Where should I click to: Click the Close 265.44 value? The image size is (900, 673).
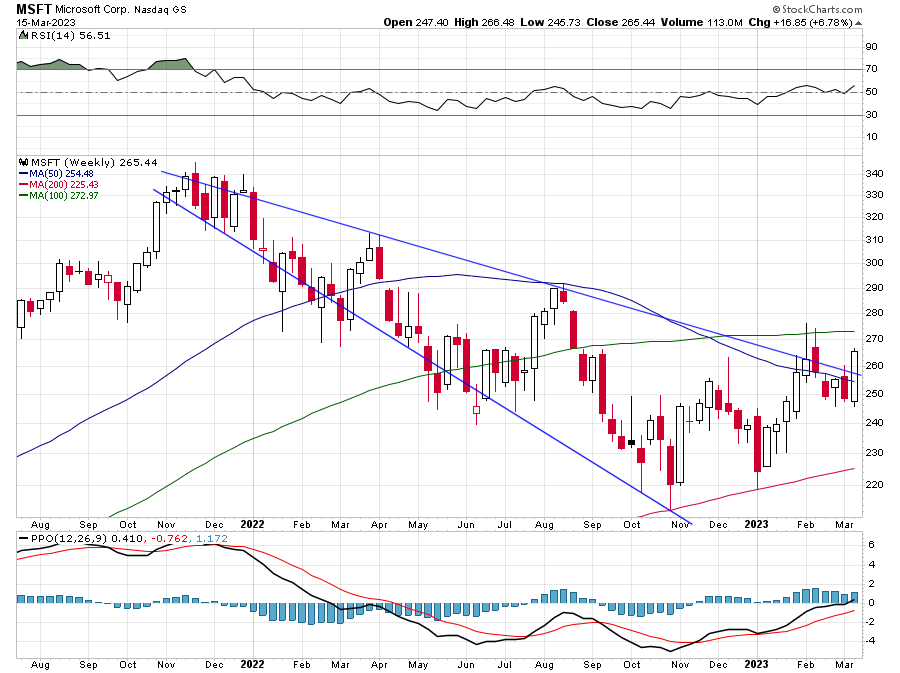click(x=620, y=22)
